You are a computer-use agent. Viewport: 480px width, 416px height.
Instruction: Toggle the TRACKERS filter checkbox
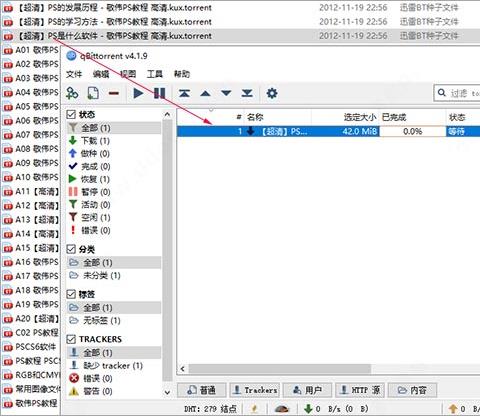click(71, 339)
